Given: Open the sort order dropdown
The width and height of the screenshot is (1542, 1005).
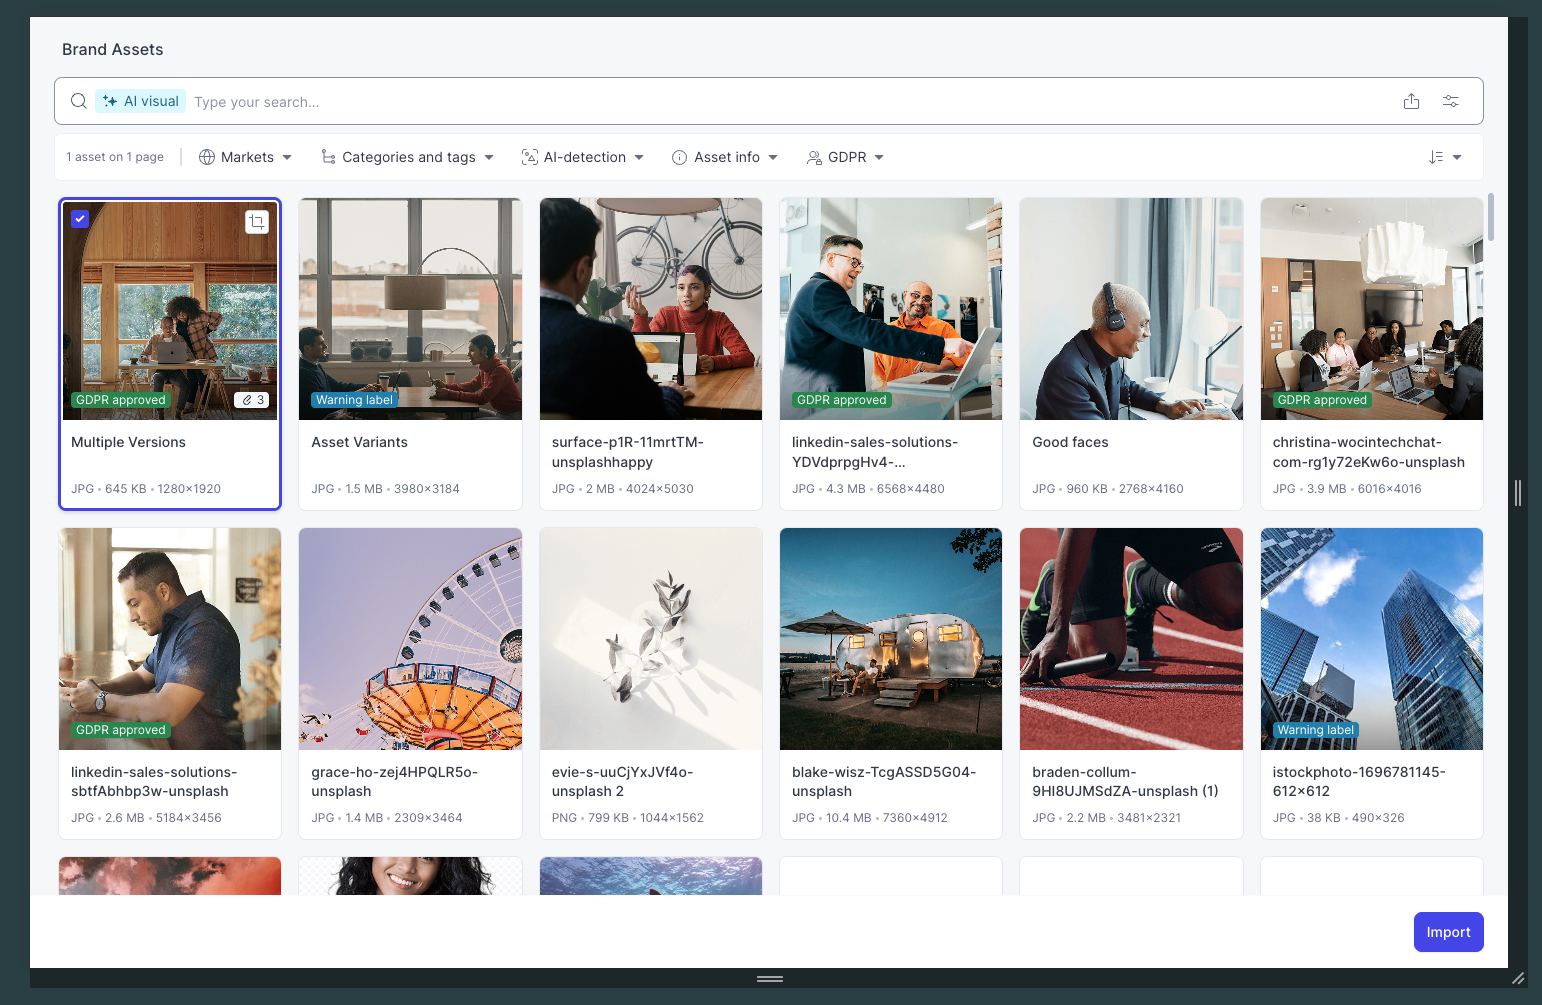Looking at the screenshot, I should click(1445, 157).
